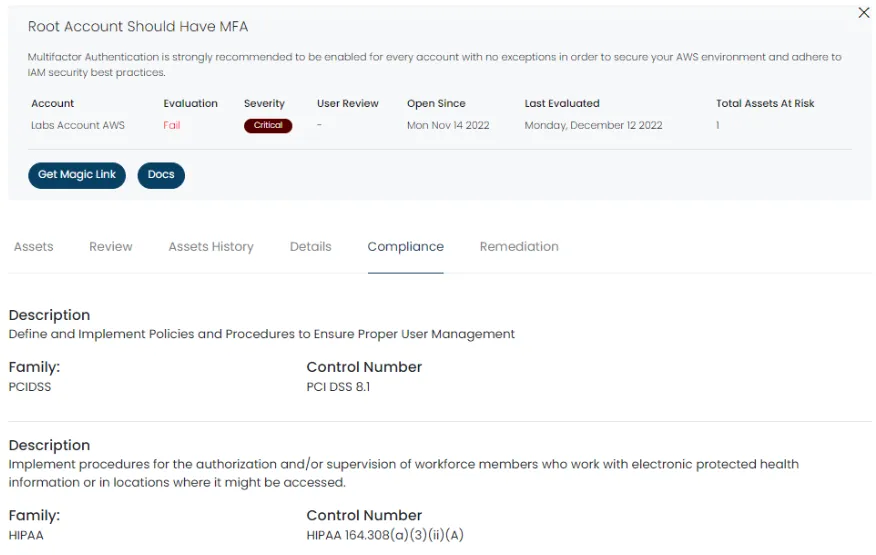Viewport: 876px width, 555px height.
Task: Close the finding details panel
Action: (x=864, y=13)
